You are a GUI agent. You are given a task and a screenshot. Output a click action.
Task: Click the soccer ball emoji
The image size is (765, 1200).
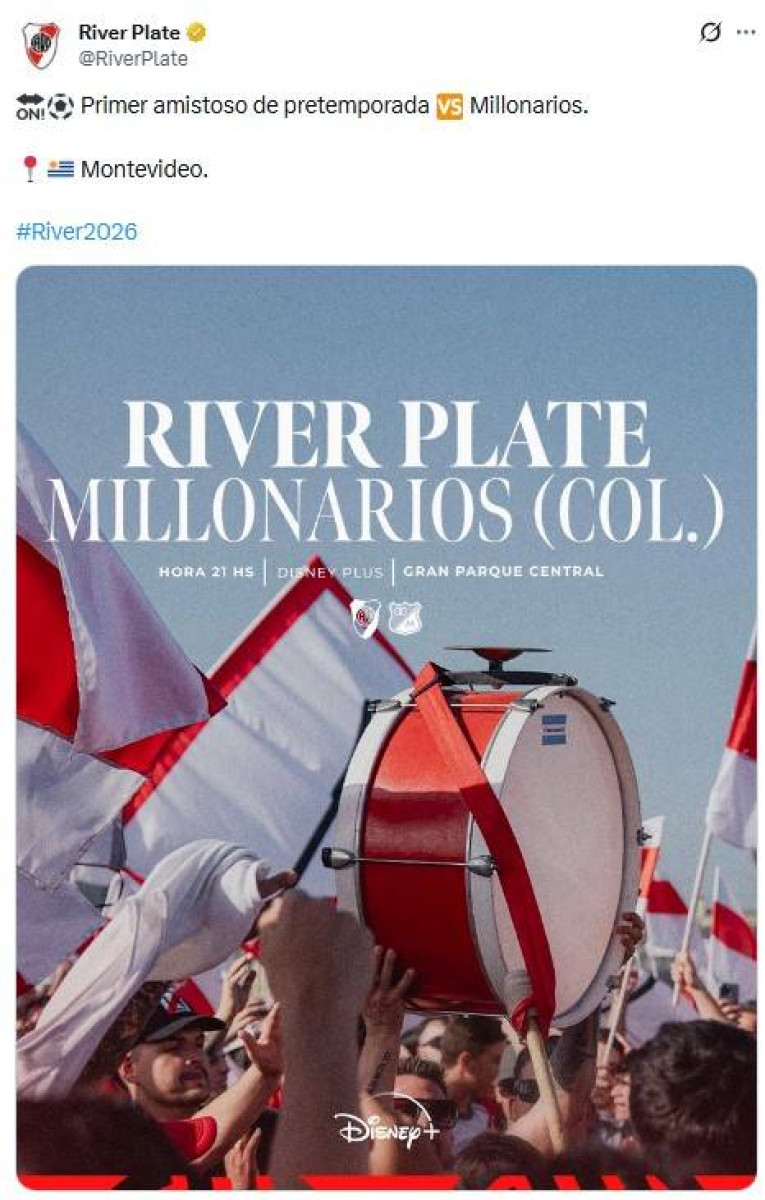tap(60, 106)
